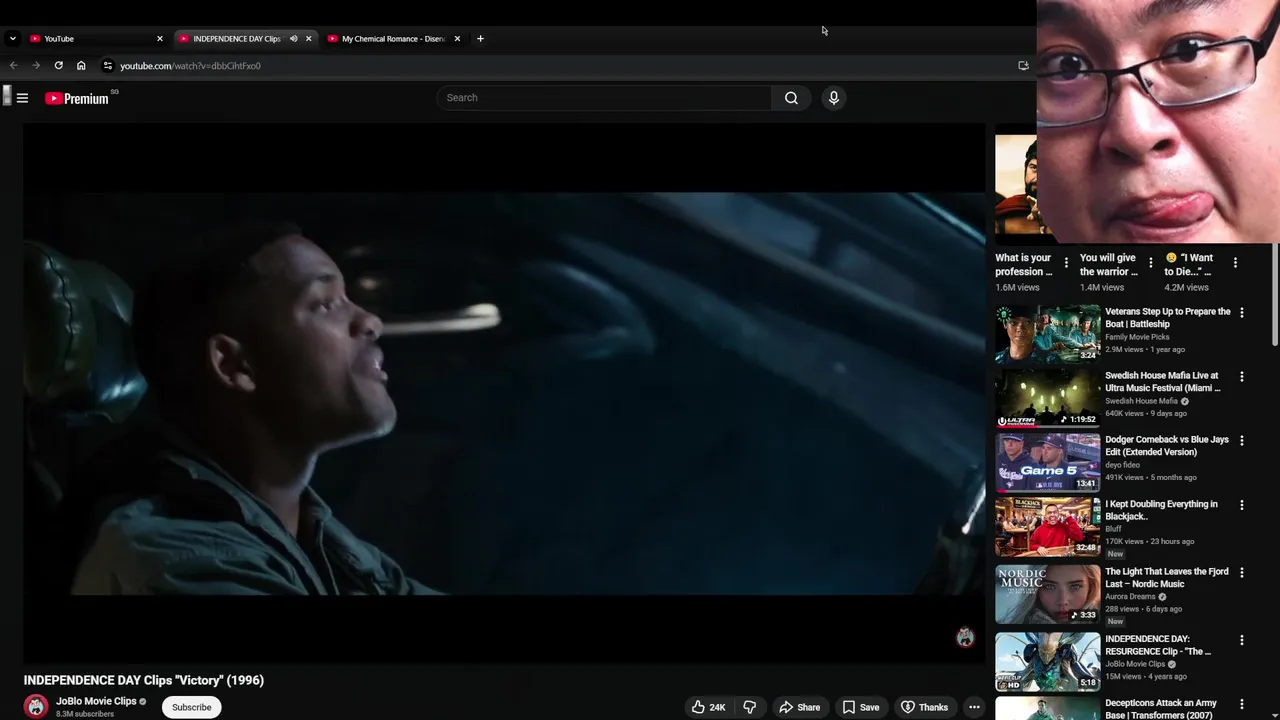
Task: Expand the tab search dropdown arrow
Action: (12, 39)
